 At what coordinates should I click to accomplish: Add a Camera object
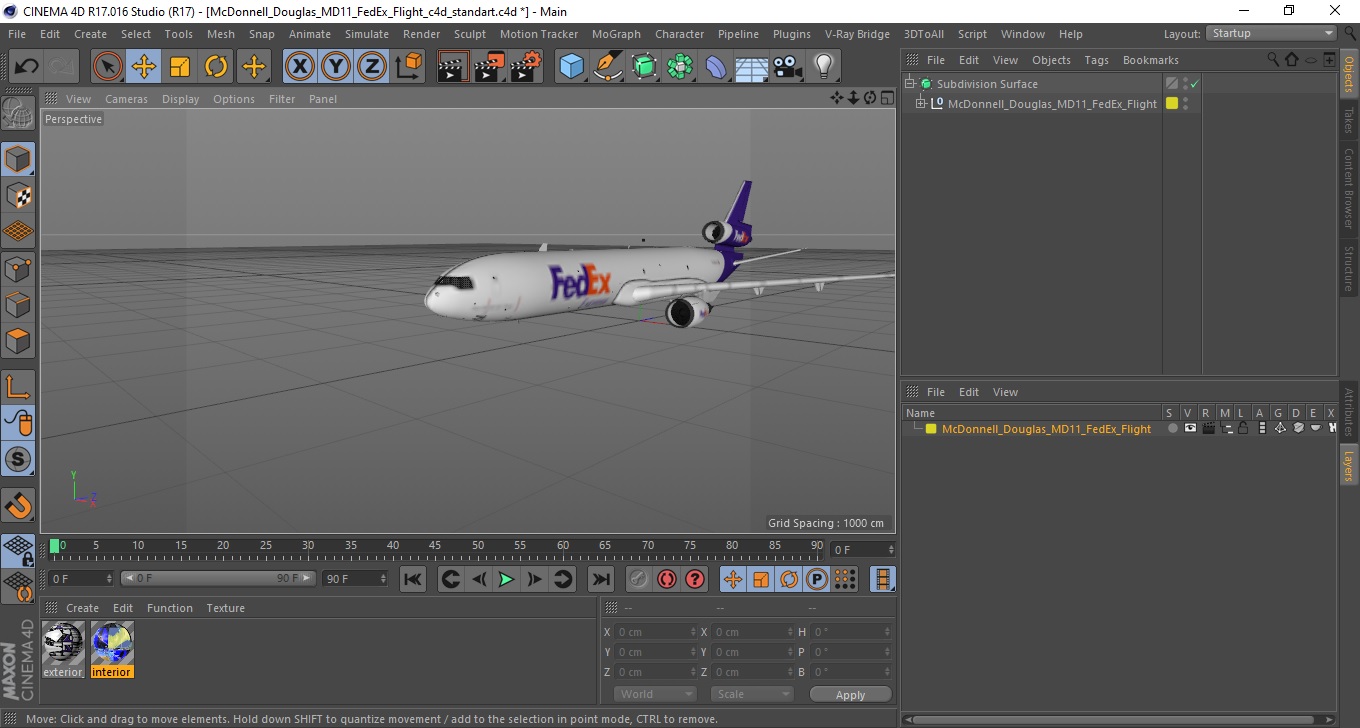tap(788, 67)
